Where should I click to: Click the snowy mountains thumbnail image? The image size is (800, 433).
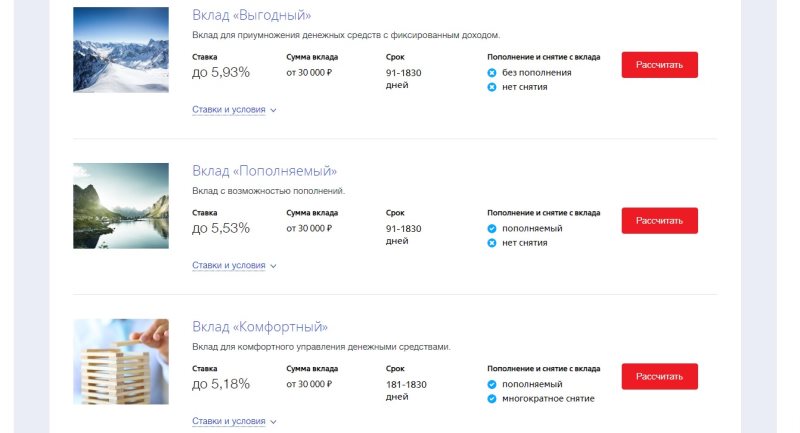121,49
